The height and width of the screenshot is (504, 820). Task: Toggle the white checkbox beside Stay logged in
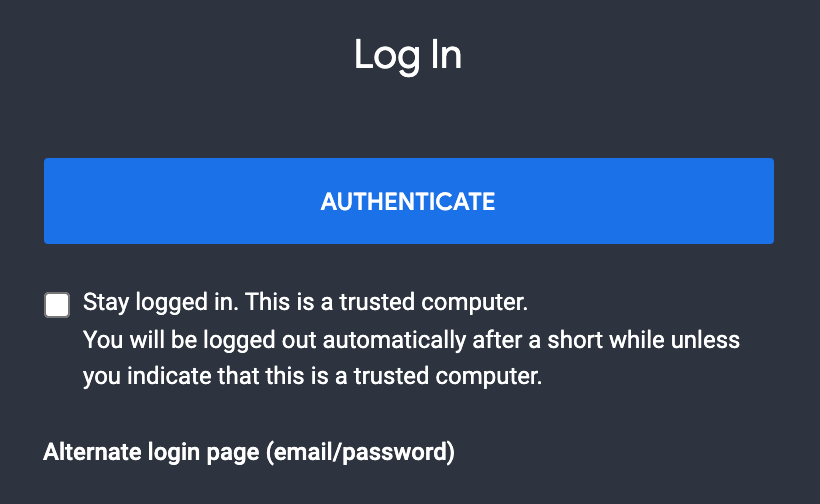click(x=57, y=305)
